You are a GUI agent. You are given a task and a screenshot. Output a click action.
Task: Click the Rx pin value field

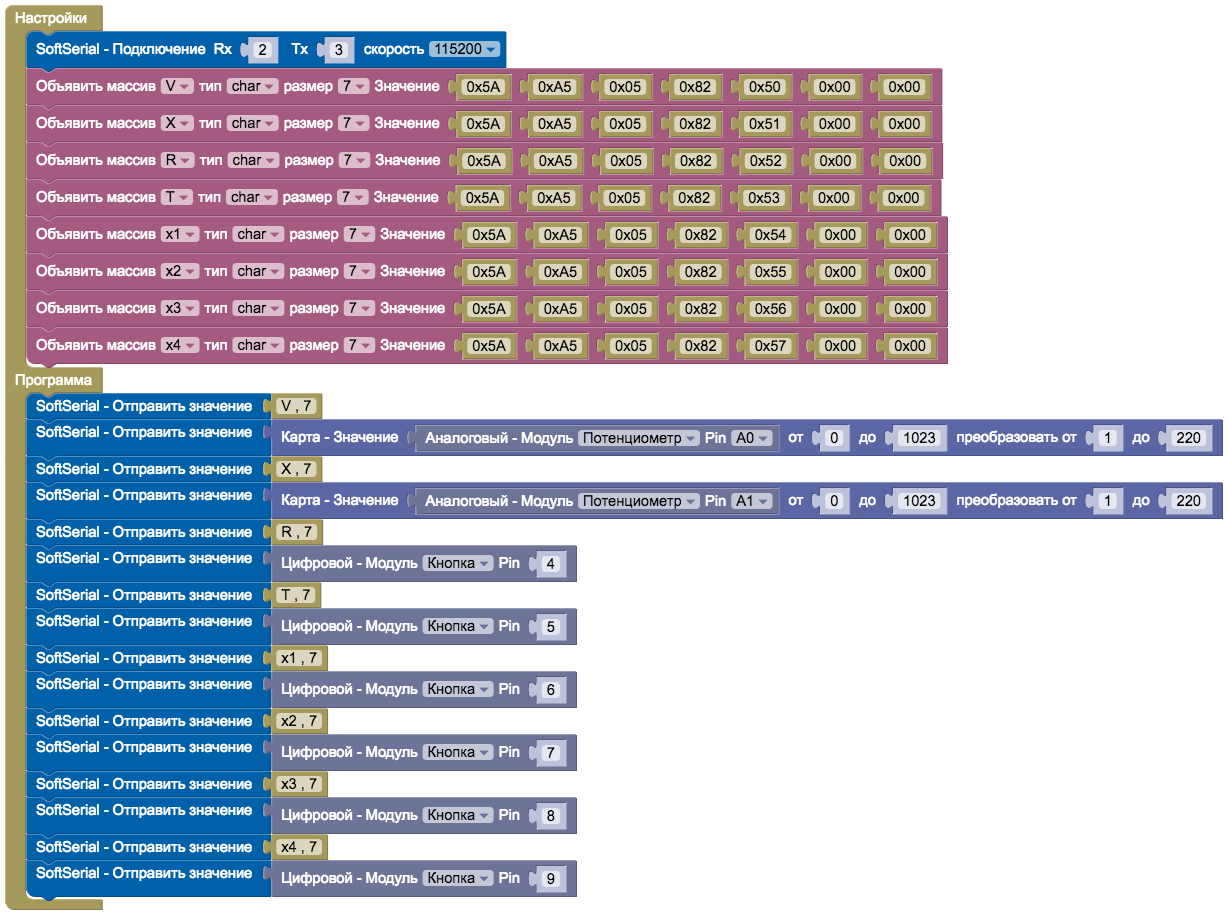(x=262, y=50)
